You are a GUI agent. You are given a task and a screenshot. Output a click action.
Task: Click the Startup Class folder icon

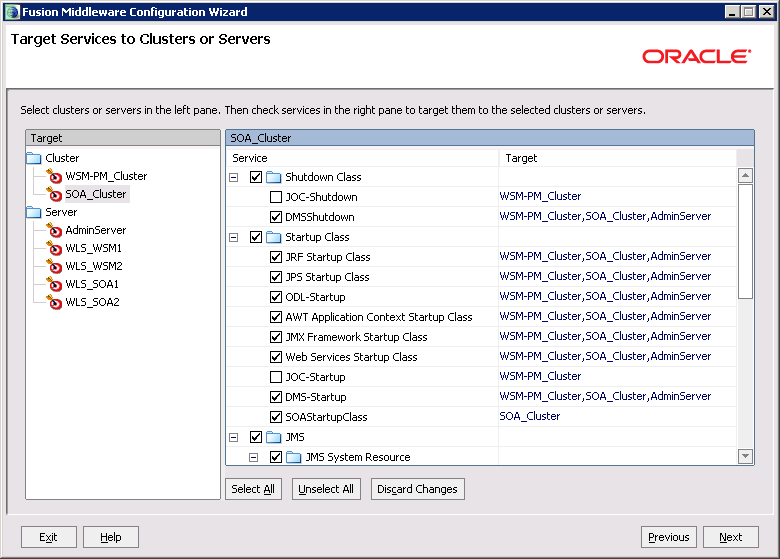(273, 237)
